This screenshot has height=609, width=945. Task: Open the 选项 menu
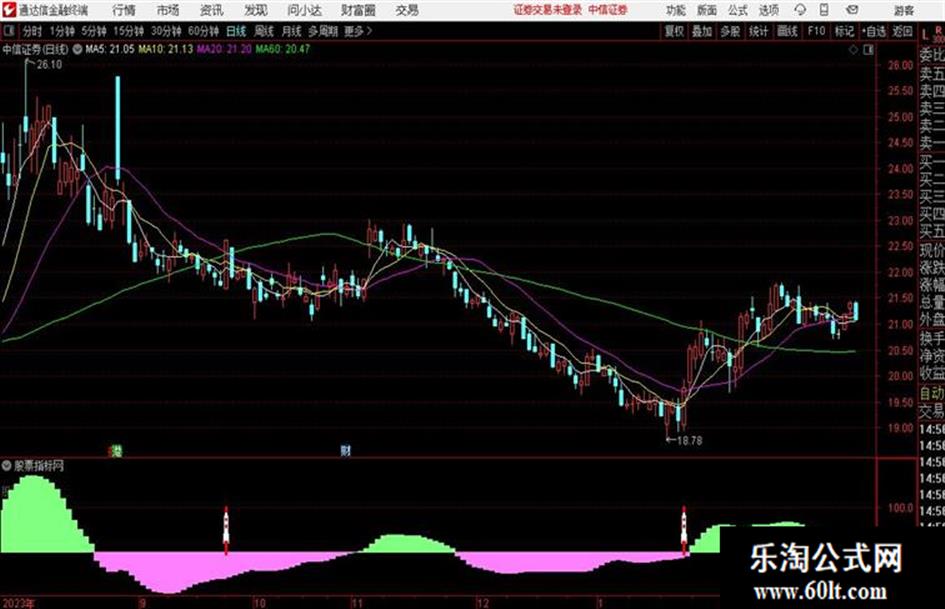769,10
